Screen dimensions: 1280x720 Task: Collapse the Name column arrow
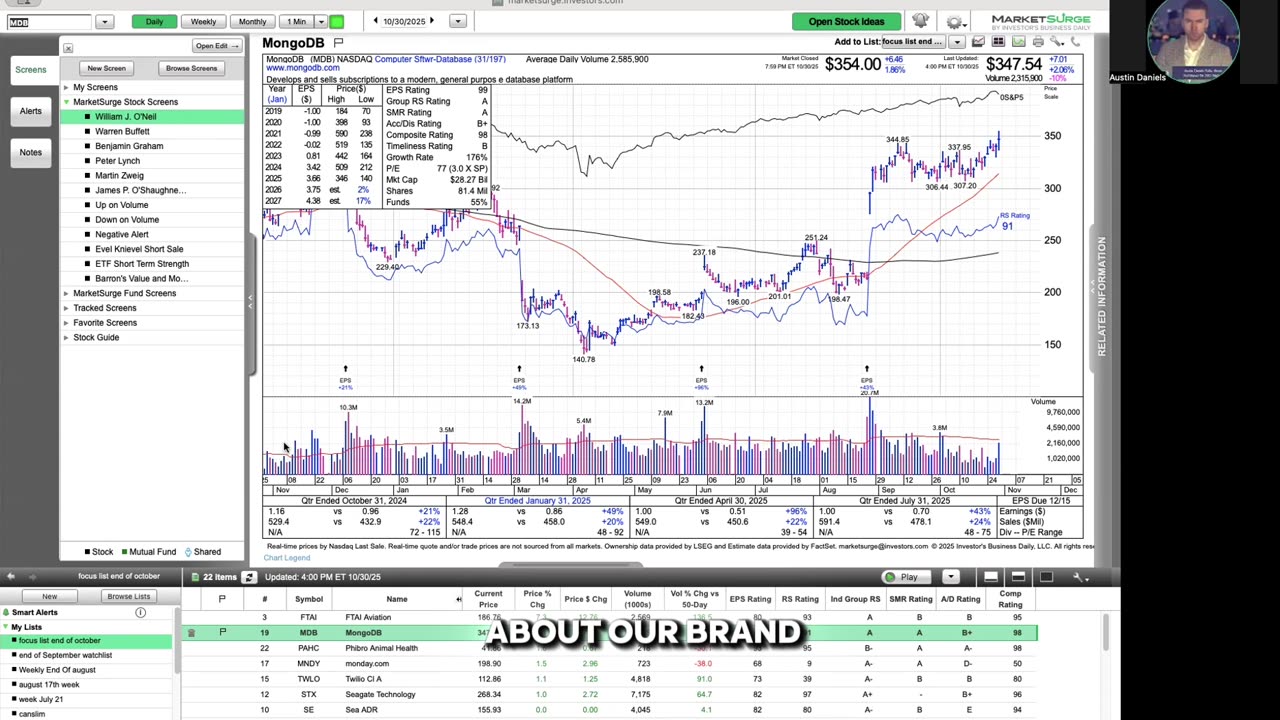click(458, 600)
